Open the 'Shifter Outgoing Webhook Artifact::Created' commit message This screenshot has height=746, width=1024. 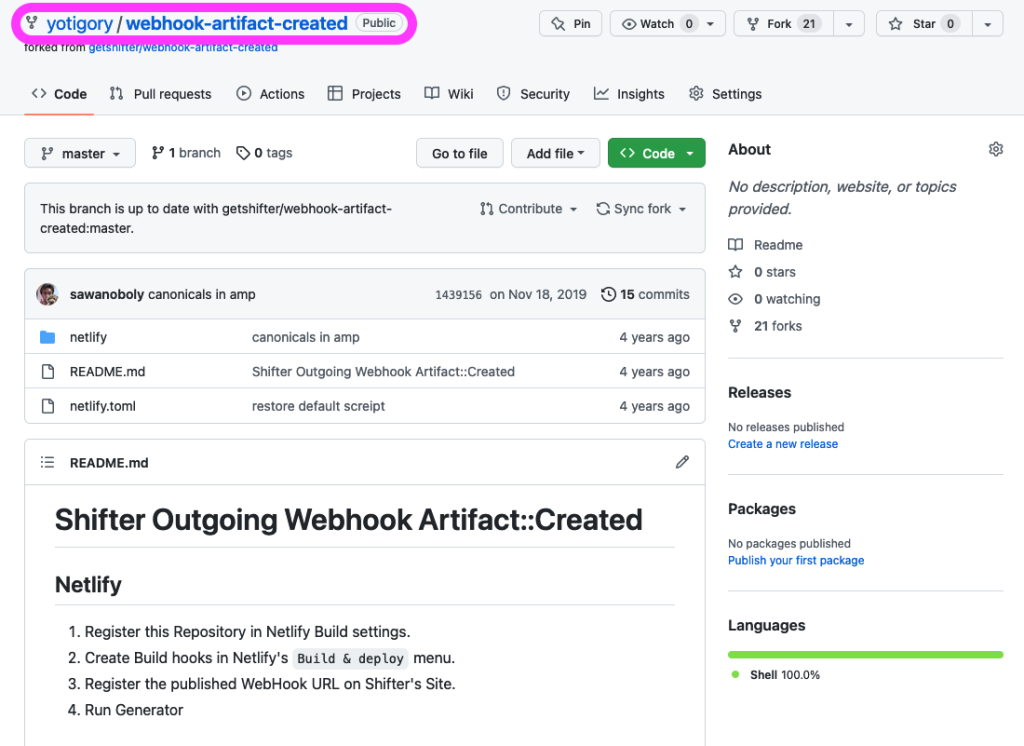(383, 372)
